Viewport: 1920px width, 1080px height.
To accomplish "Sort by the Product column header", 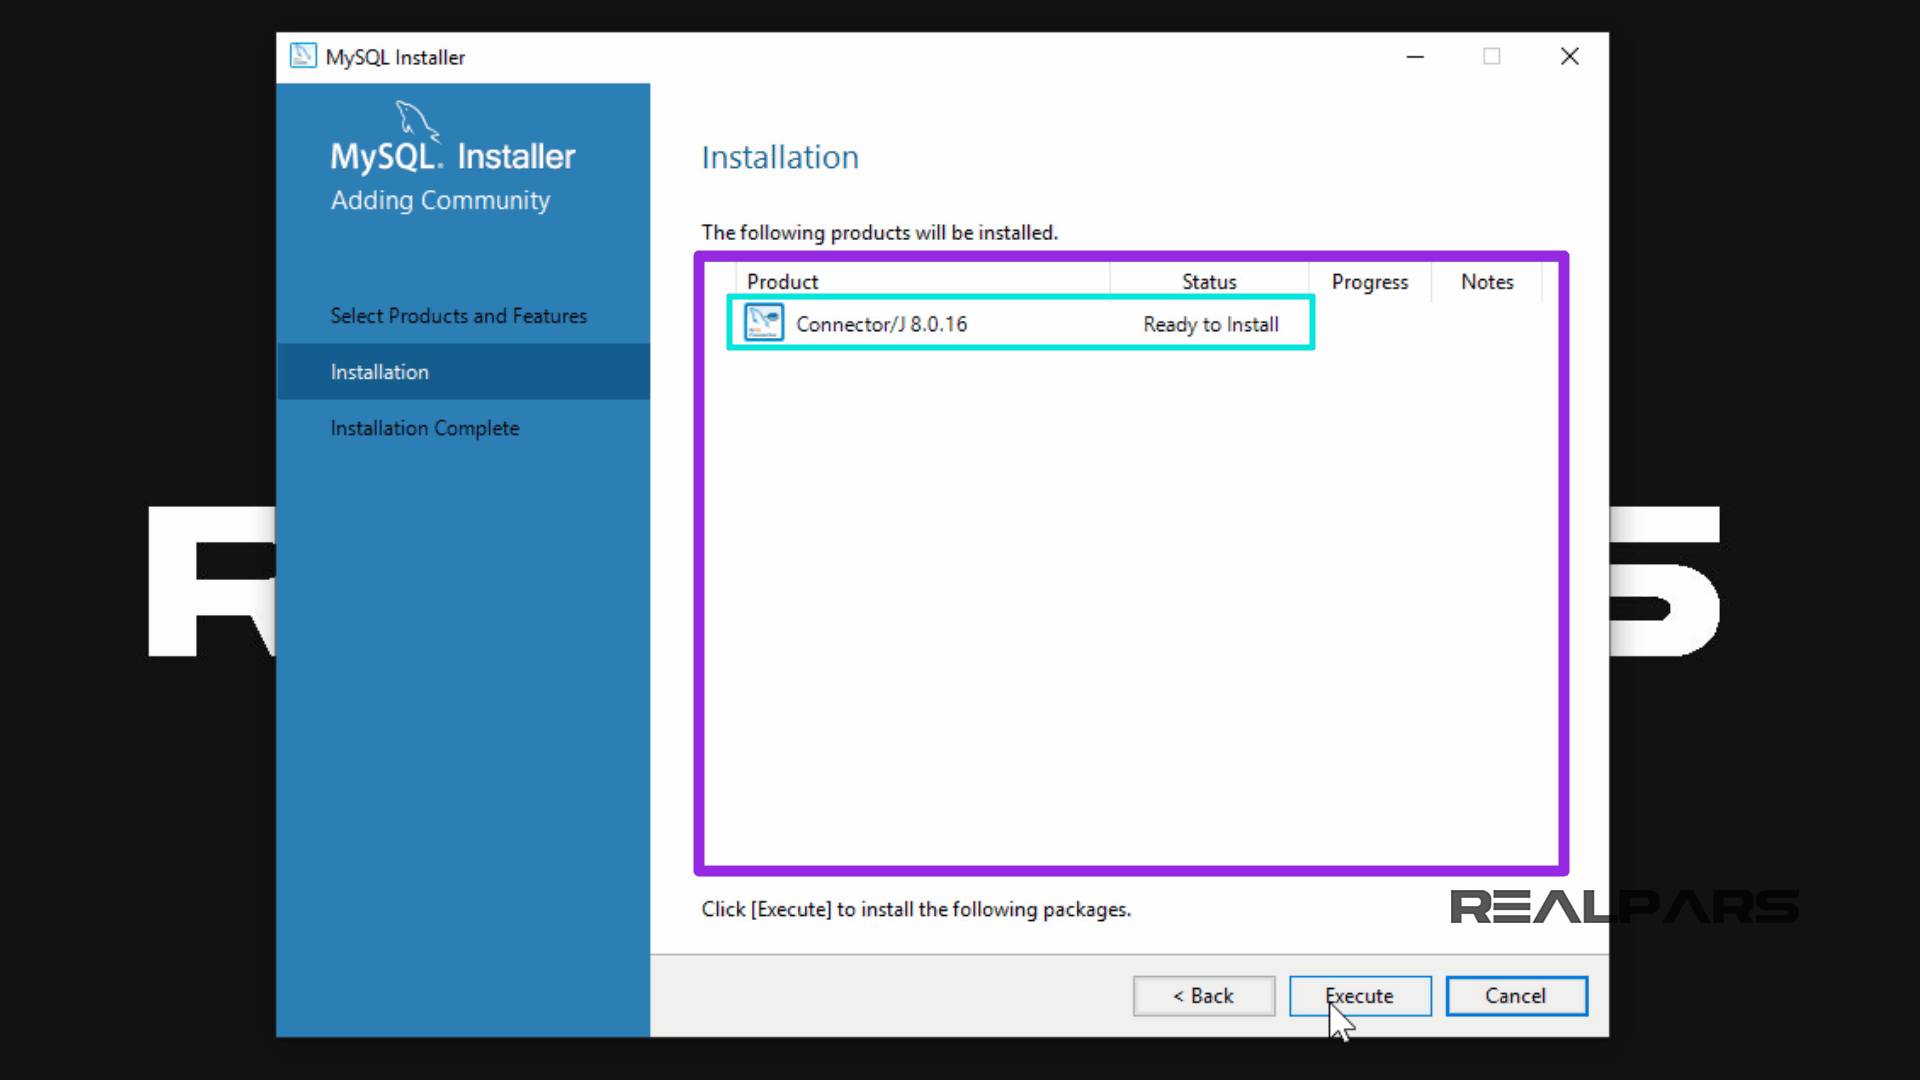I will (x=782, y=281).
